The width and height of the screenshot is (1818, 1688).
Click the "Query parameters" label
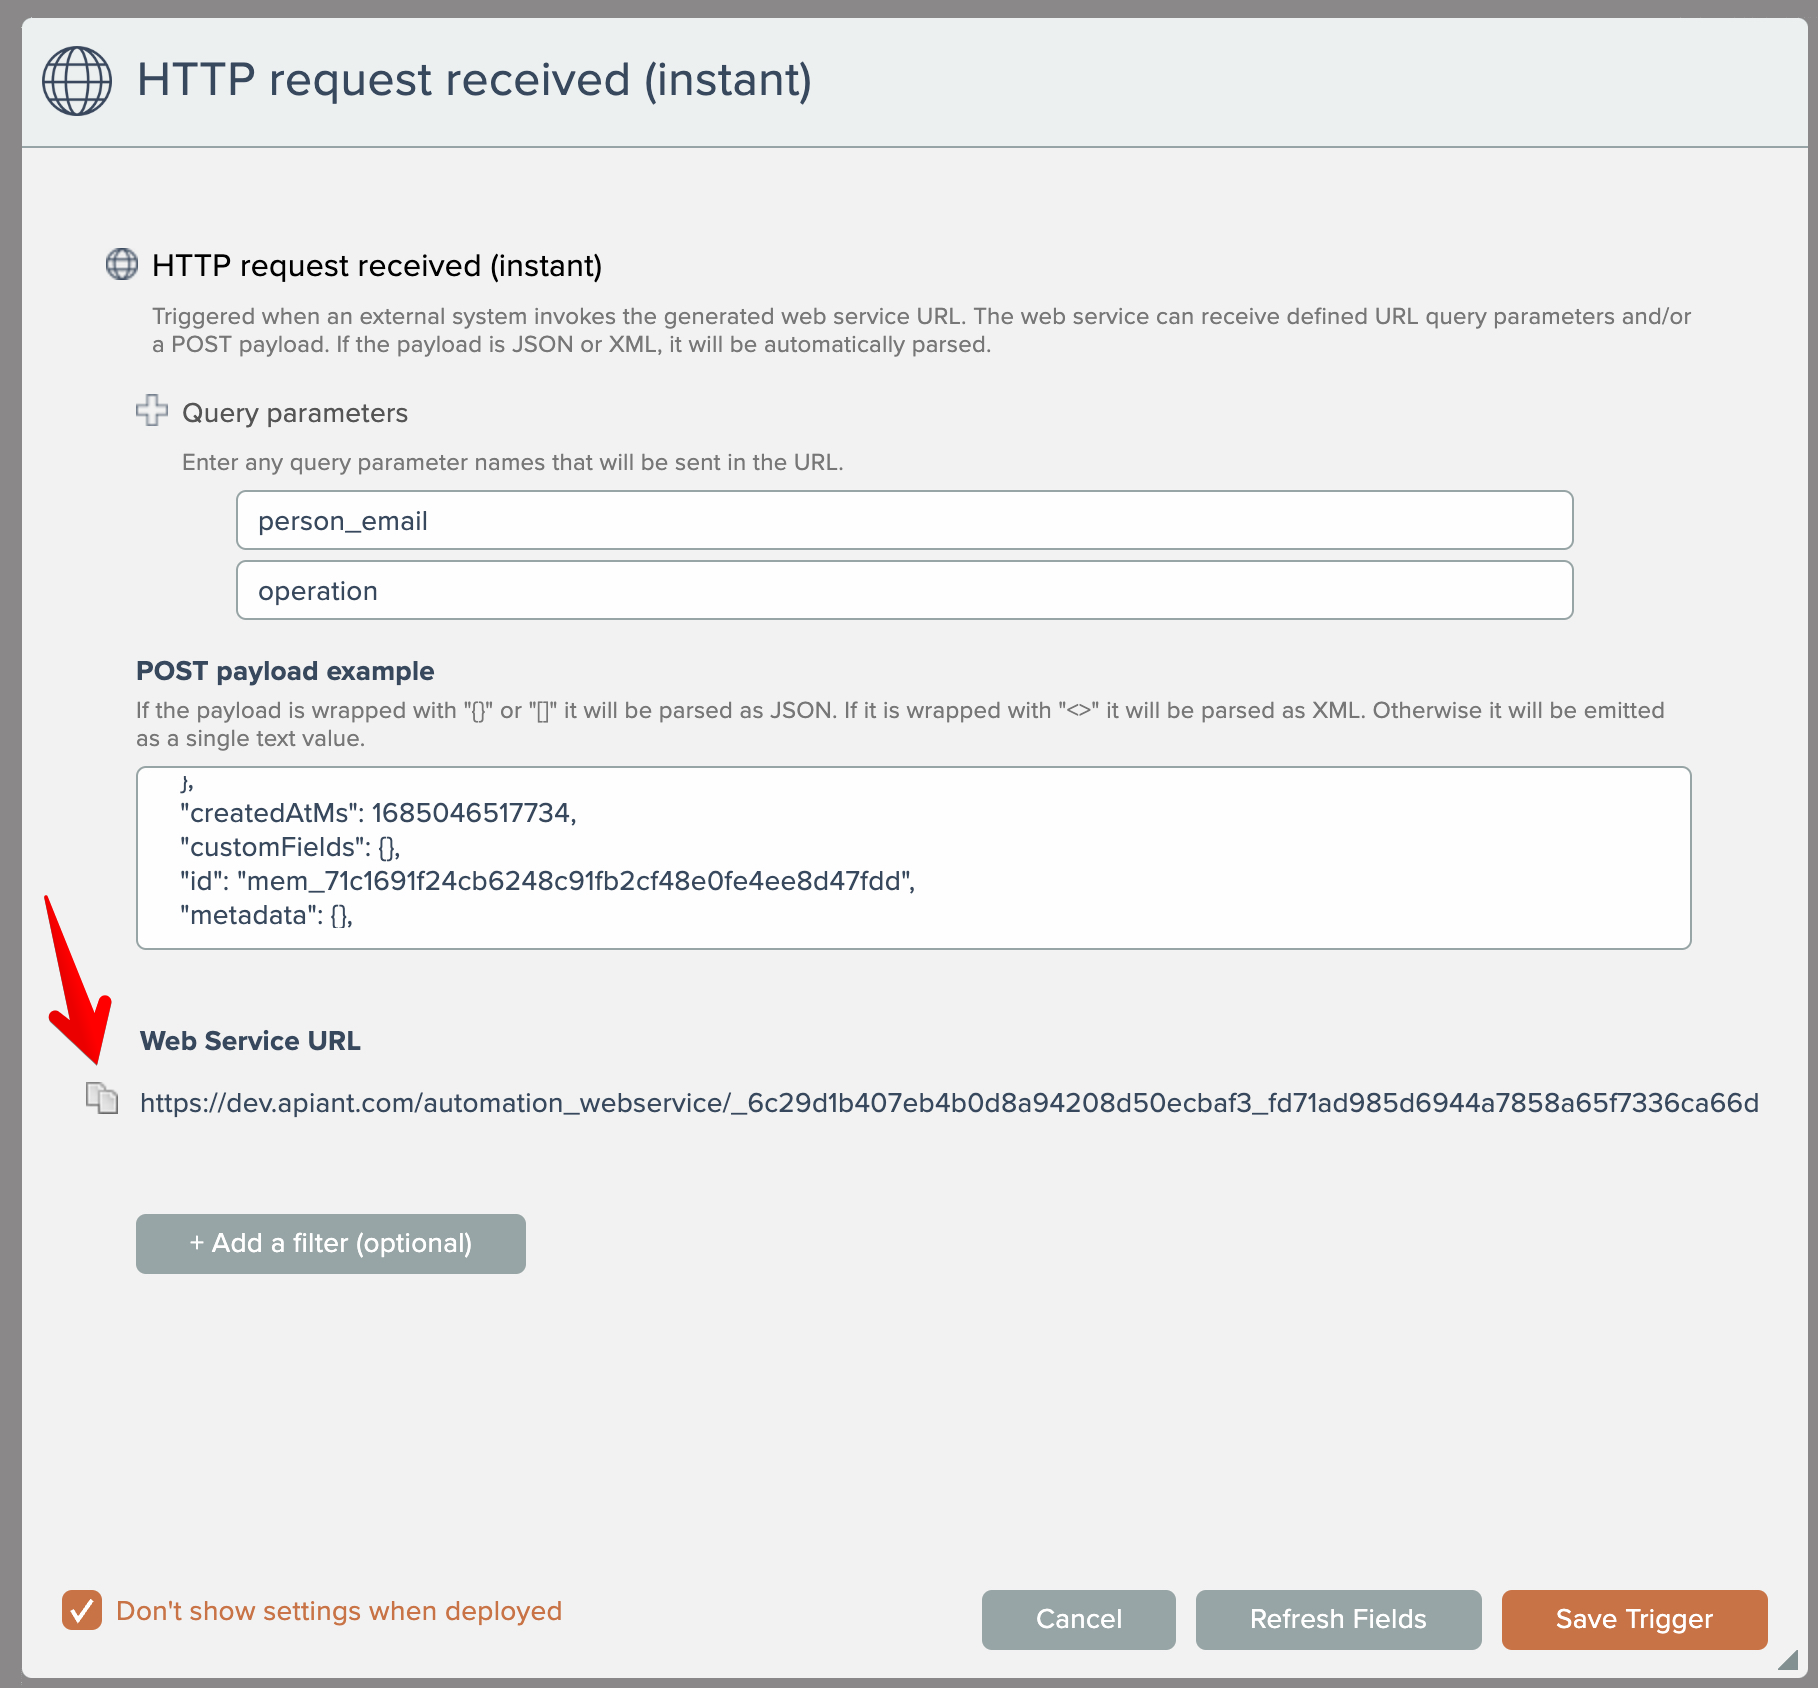tap(295, 413)
